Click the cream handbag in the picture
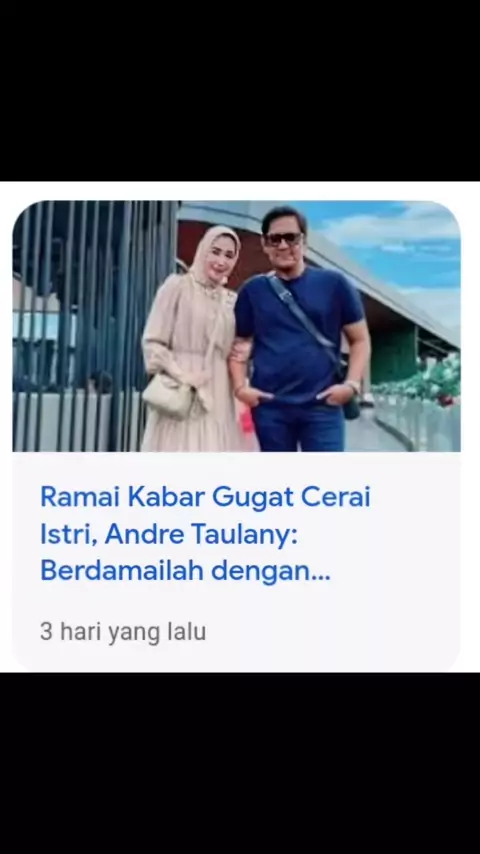This screenshot has height=854, width=480. click(x=168, y=395)
